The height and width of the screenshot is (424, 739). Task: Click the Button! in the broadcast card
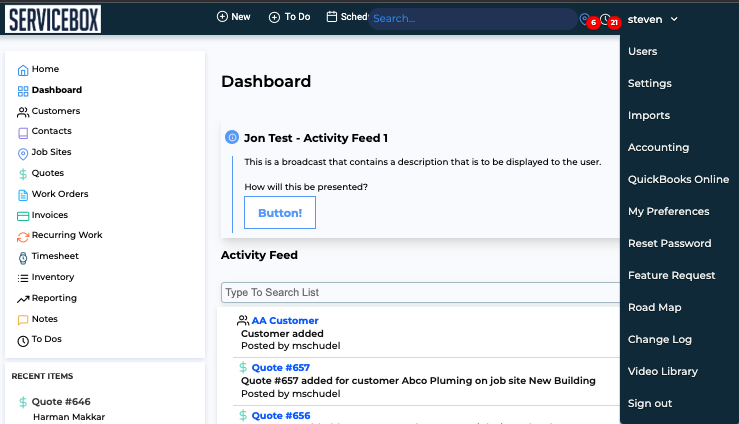pyautogui.click(x=279, y=213)
